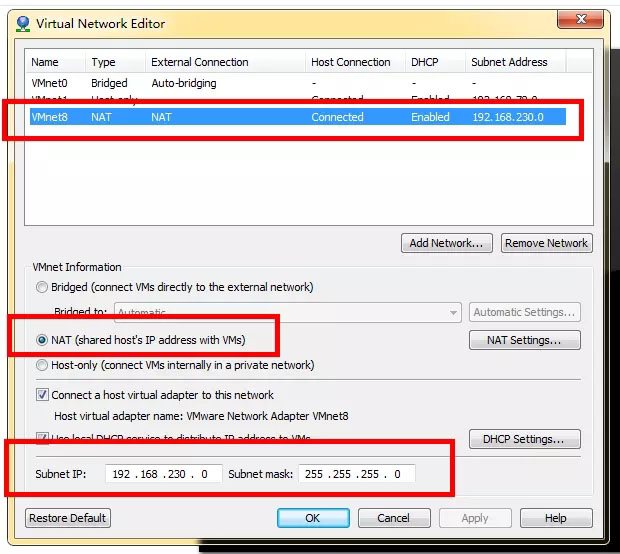Click into the Subnet IP field

click(163, 474)
